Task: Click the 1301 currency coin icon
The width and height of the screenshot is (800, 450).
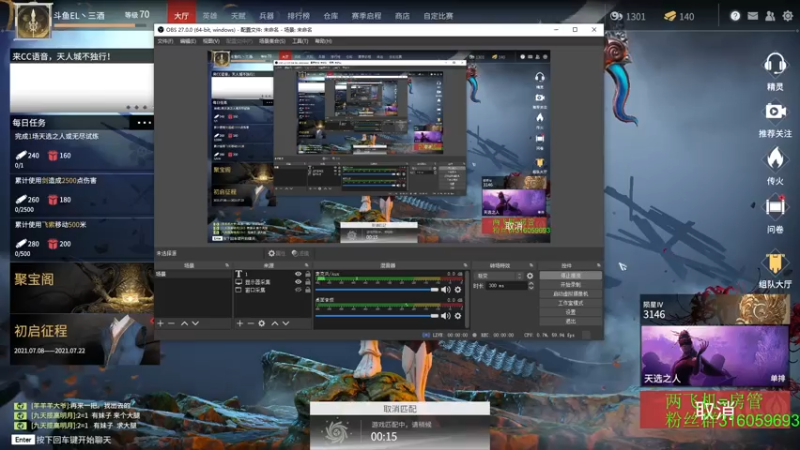Action: (616, 16)
